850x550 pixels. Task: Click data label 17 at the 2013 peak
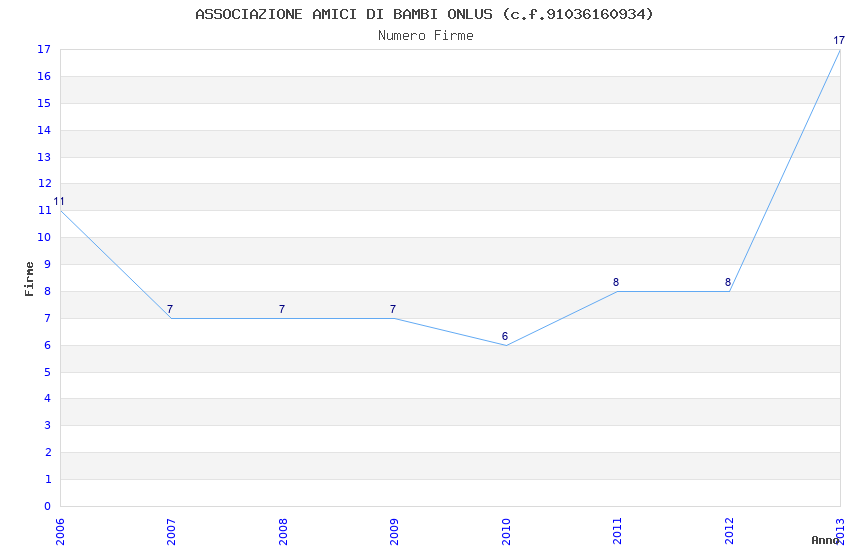tap(839, 41)
